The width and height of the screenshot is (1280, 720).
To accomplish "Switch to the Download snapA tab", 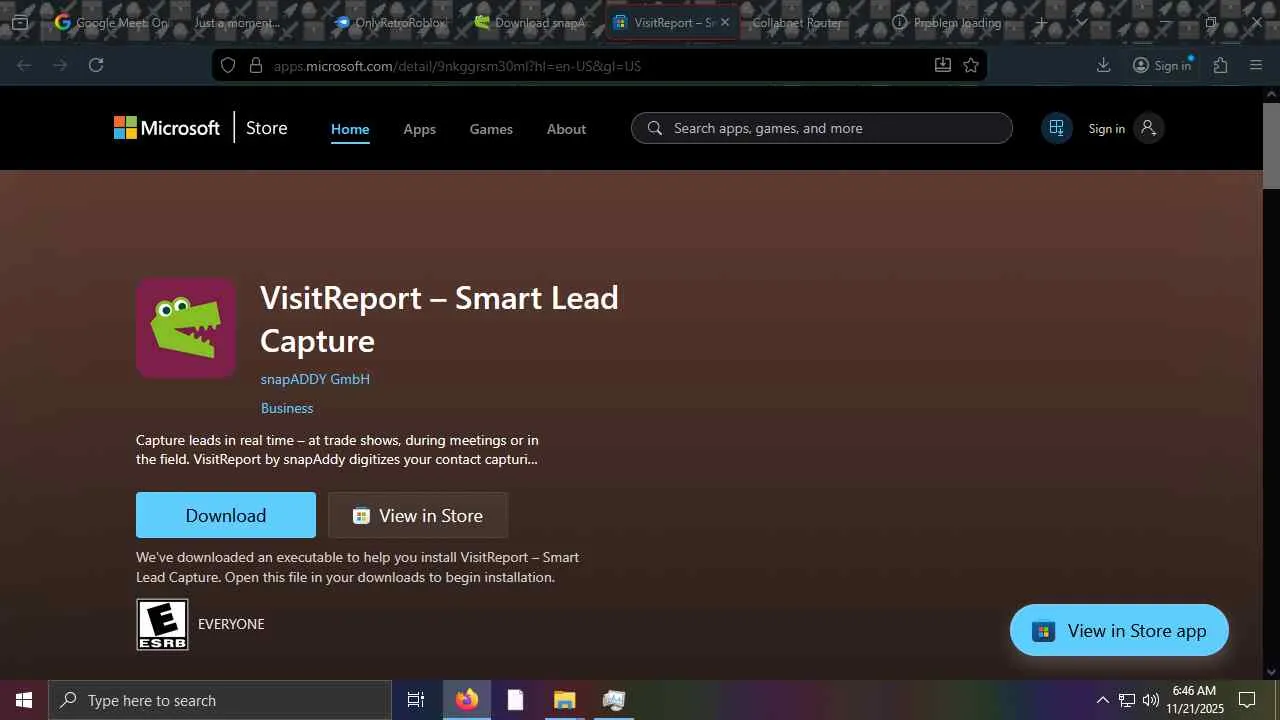I will [530, 22].
